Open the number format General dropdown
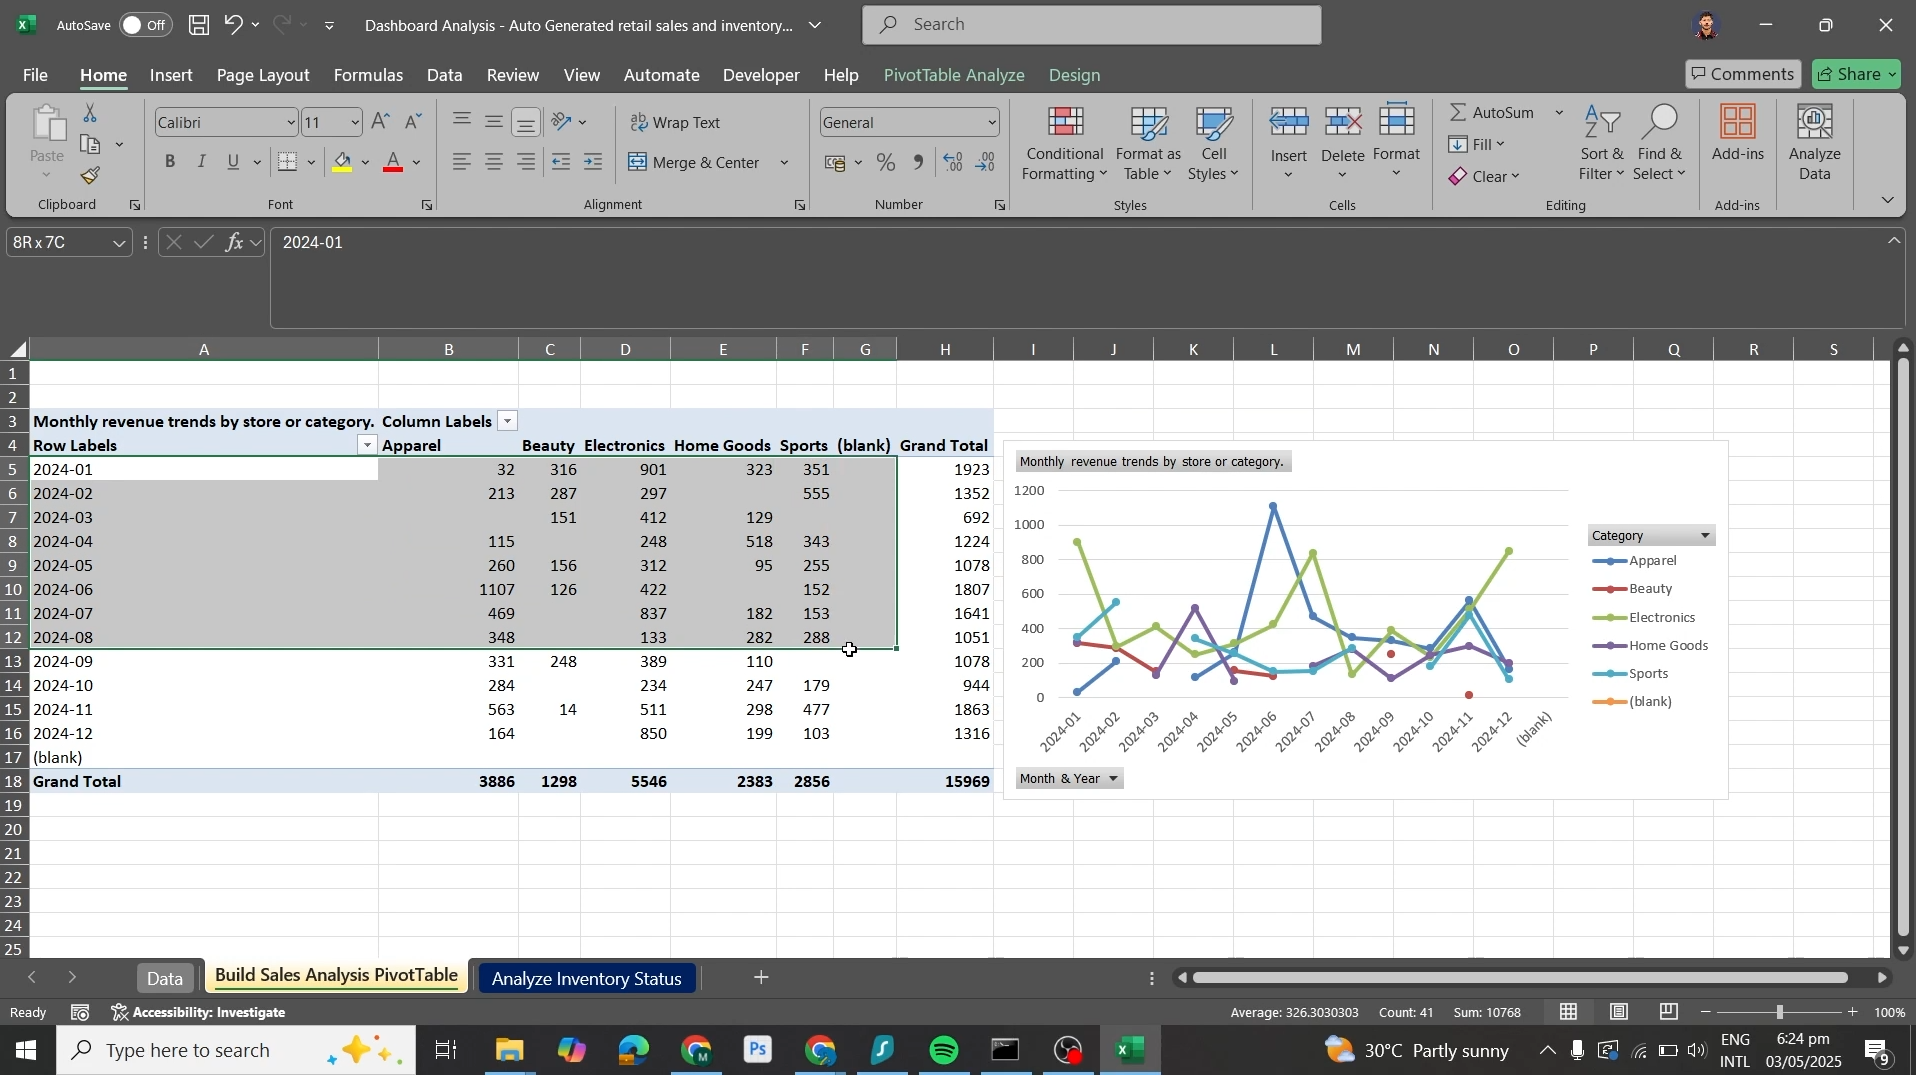This screenshot has height=1075, width=1916. tap(991, 122)
